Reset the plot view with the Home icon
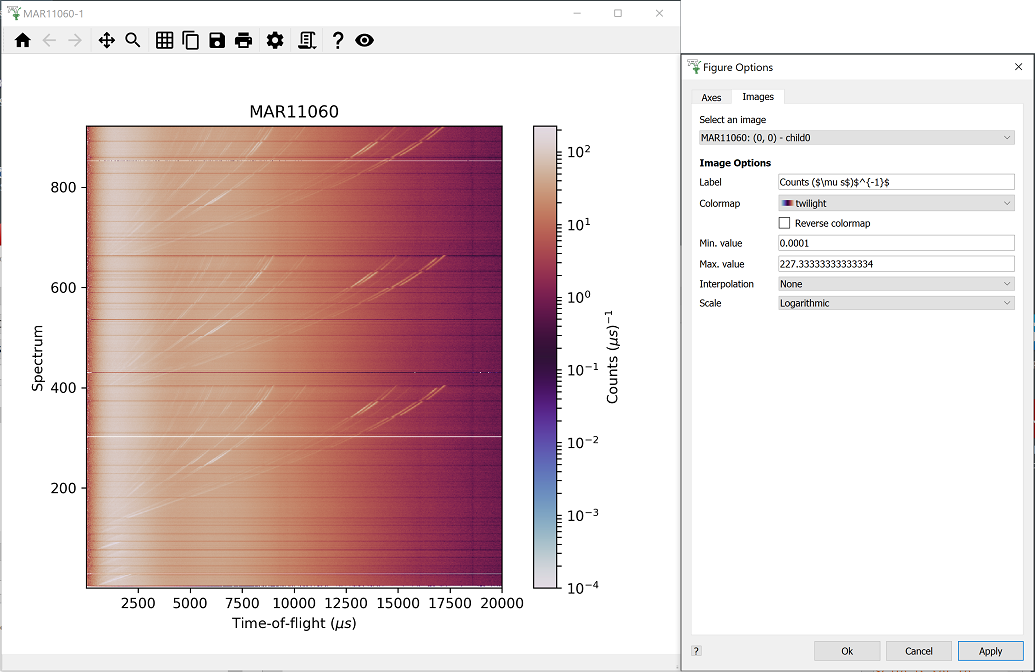1035x672 pixels. click(x=22, y=40)
